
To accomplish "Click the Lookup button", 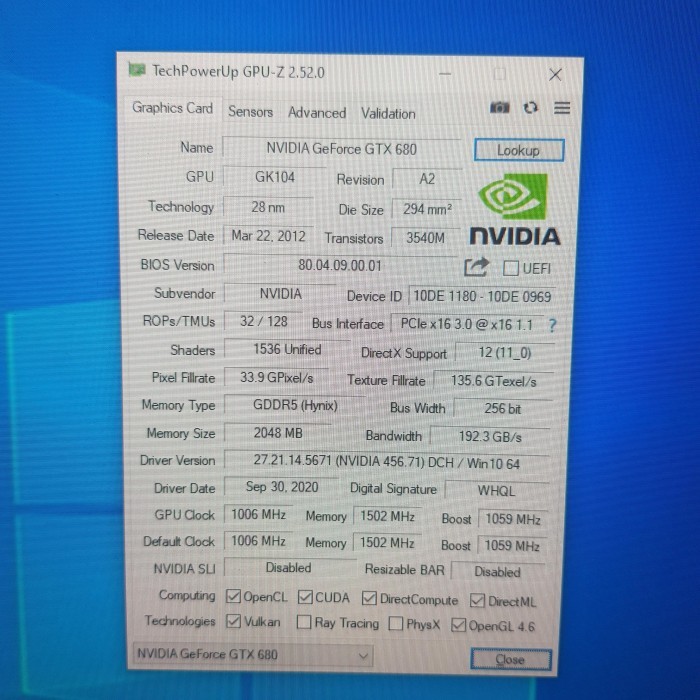I will [x=519, y=150].
